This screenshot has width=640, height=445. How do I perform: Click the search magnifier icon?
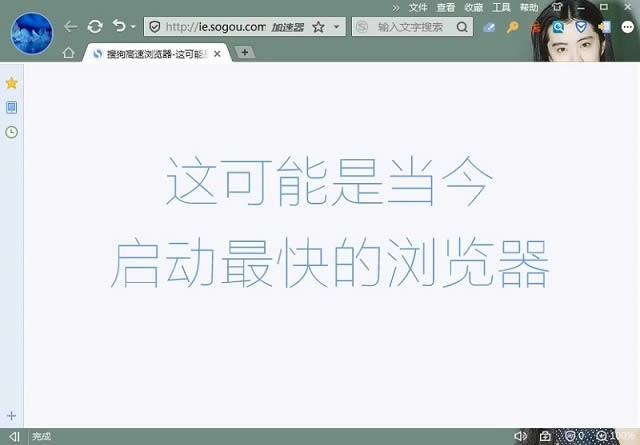pos(463,28)
